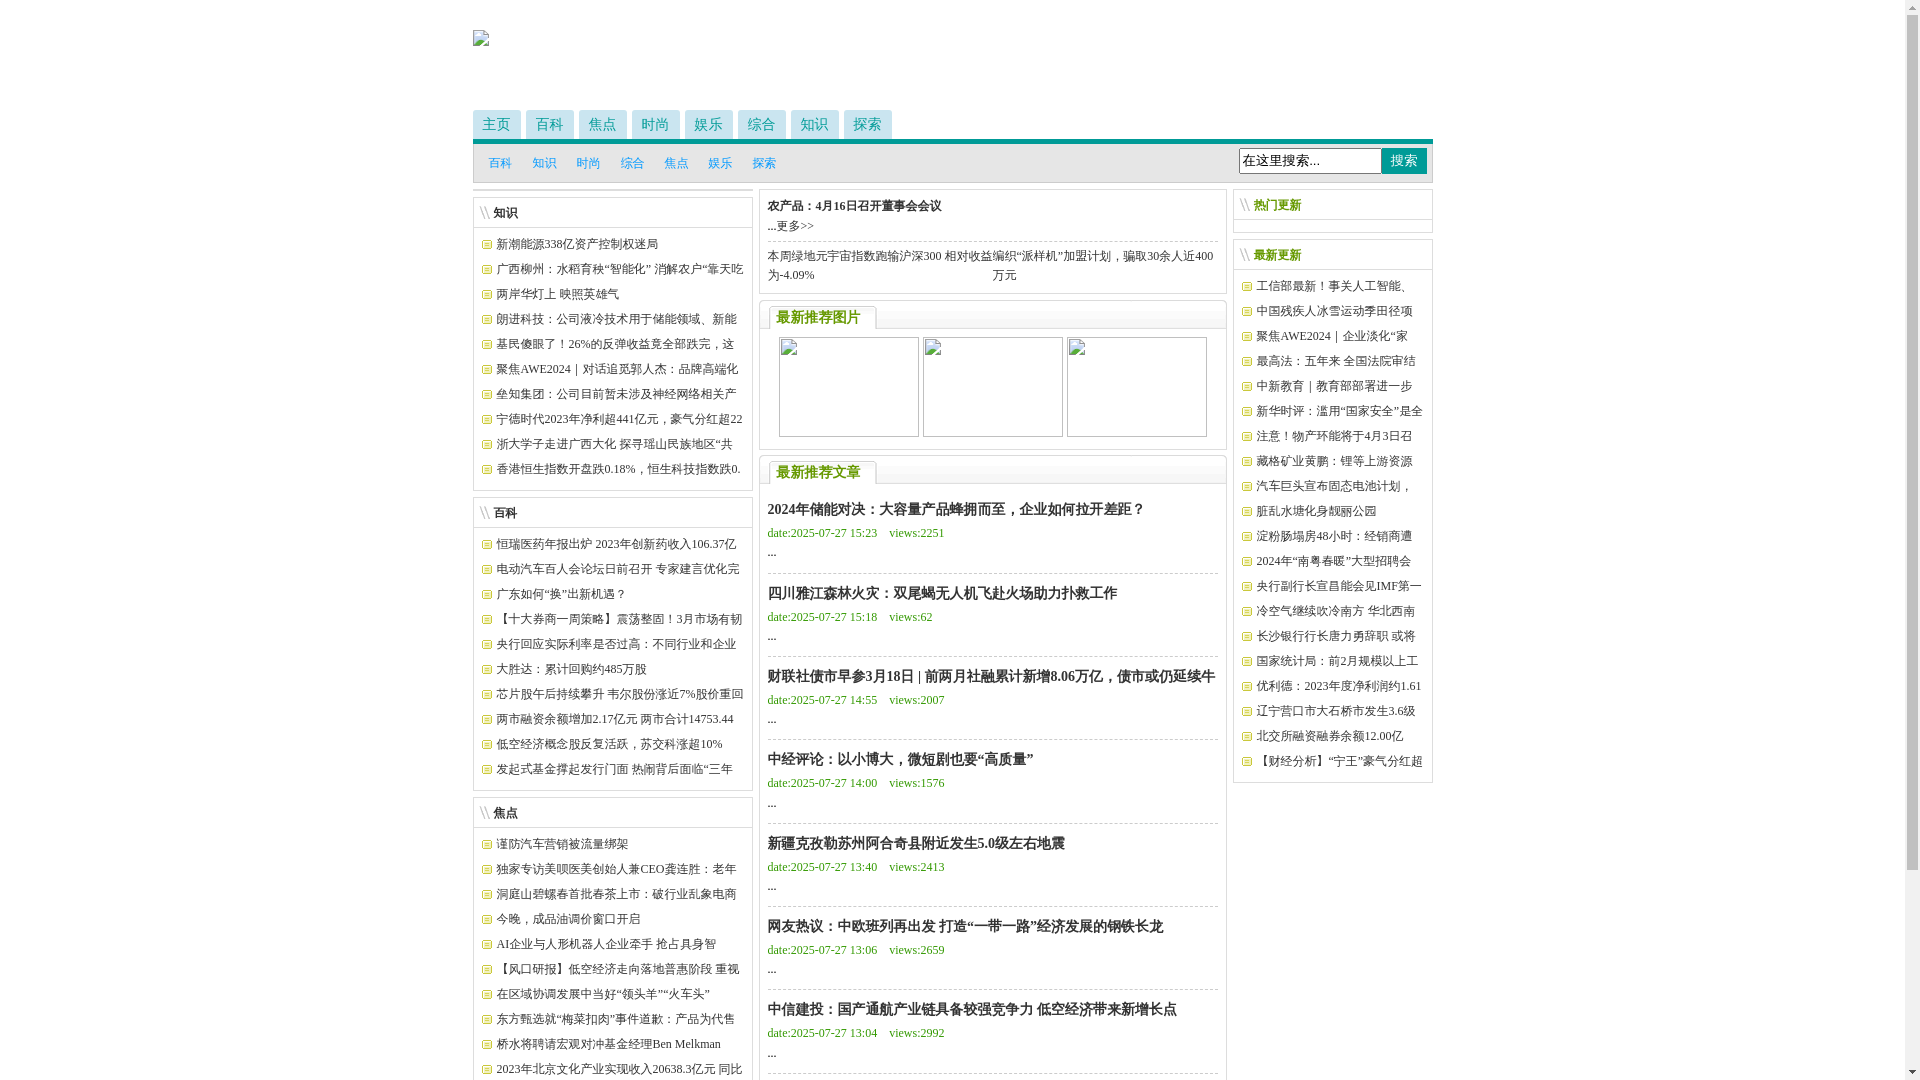Open 焦点 item AI企业与人形机器人企业牵手
Screen dimensions: 1920x1080
click(x=606, y=944)
